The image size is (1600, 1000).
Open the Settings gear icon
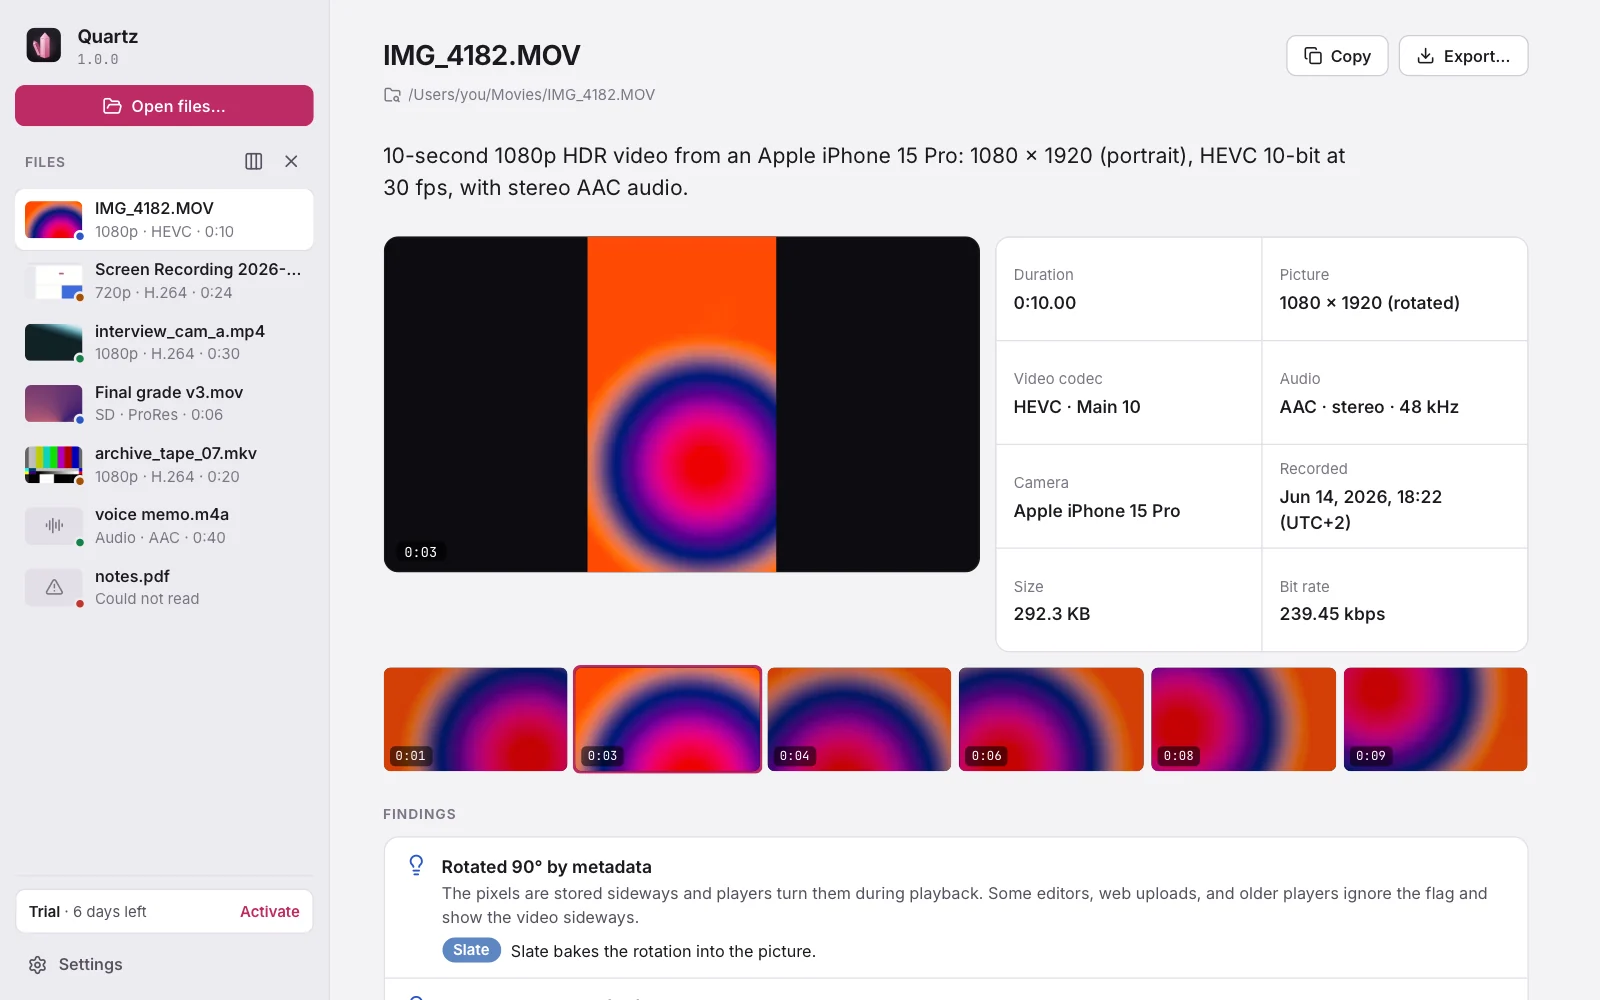(38, 965)
